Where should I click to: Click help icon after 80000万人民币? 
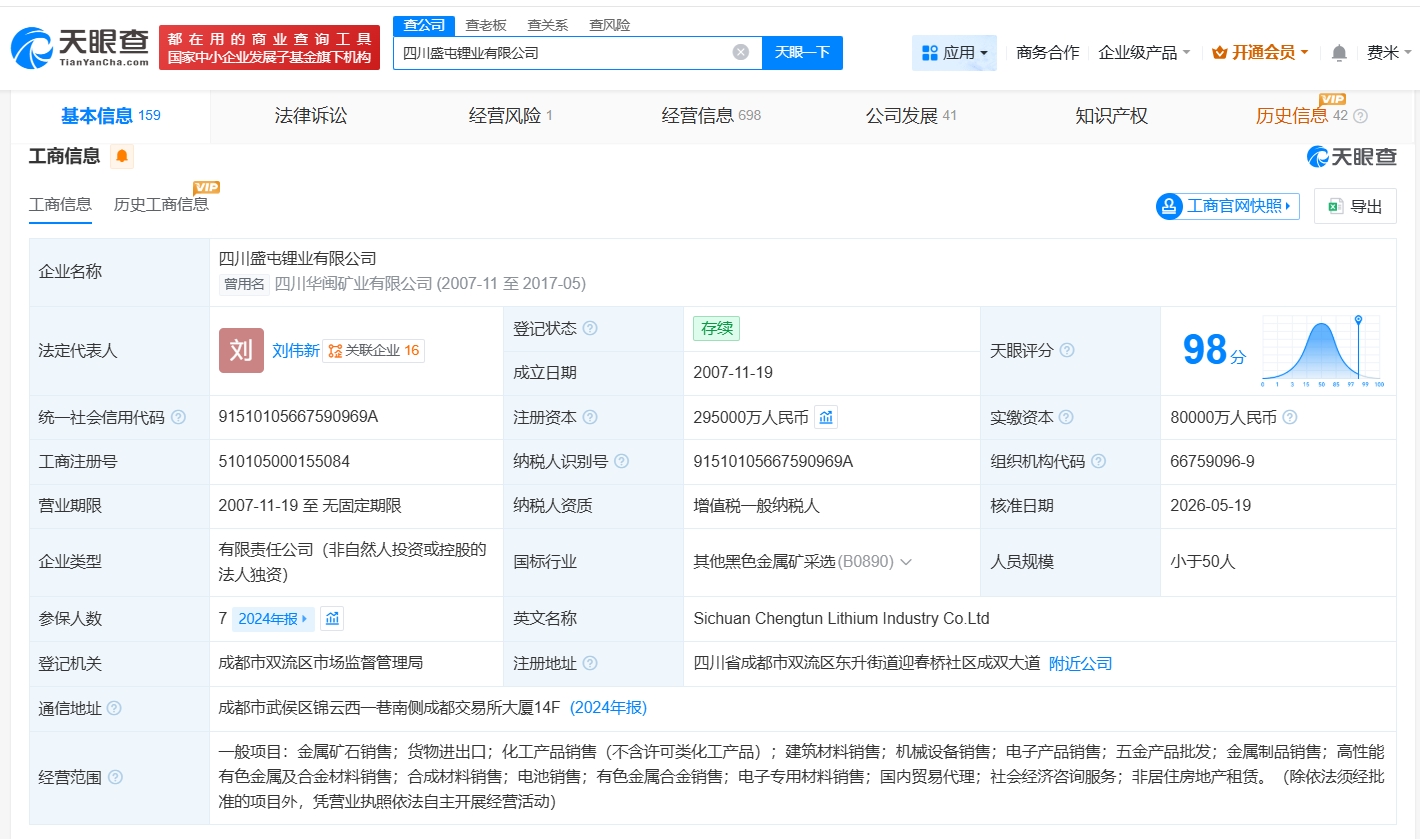(x=1290, y=417)
